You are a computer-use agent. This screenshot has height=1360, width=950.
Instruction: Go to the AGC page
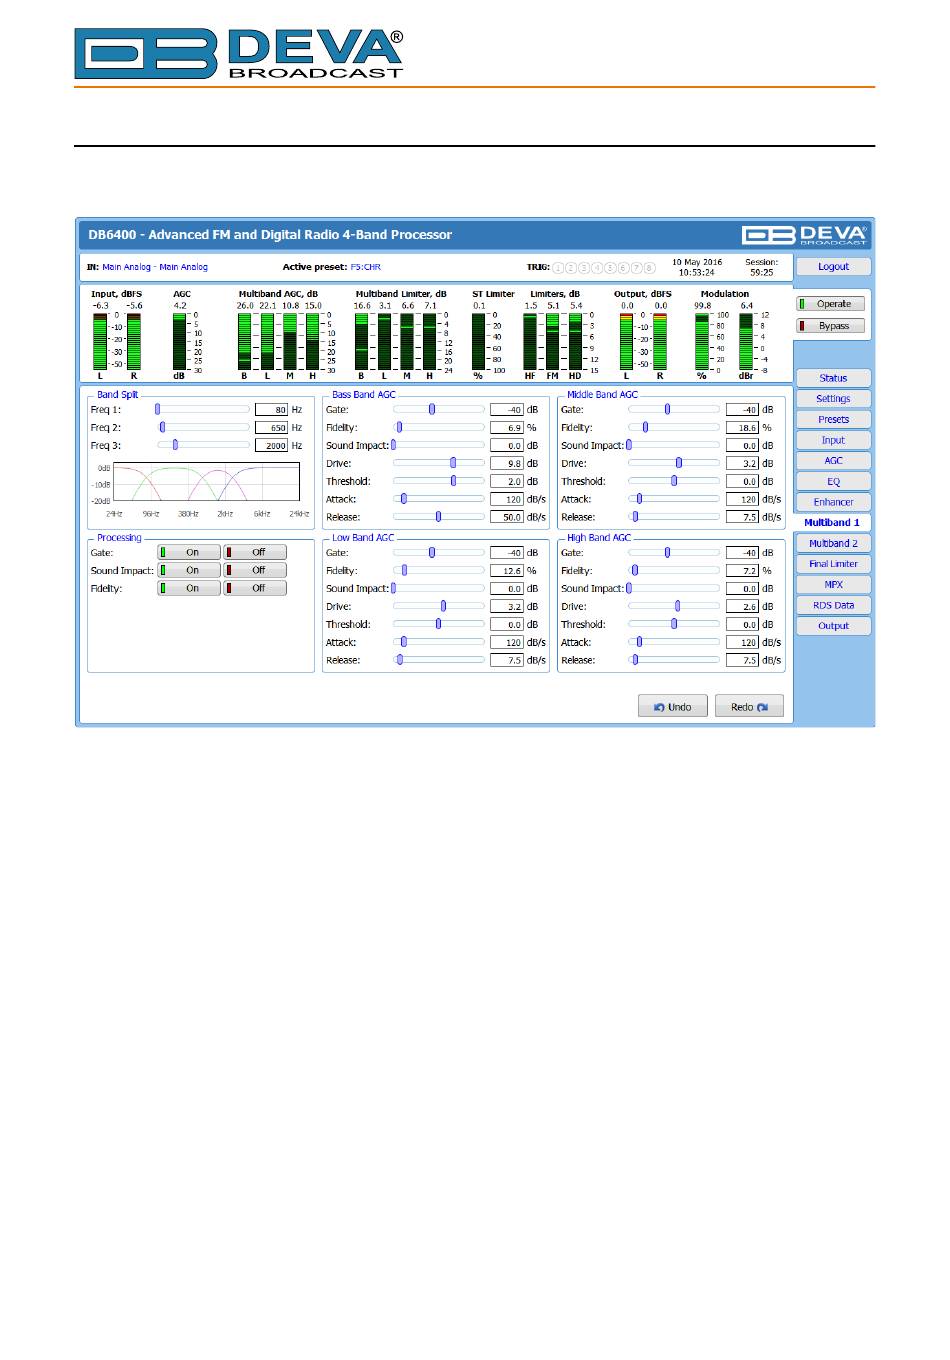pos(833,461)
